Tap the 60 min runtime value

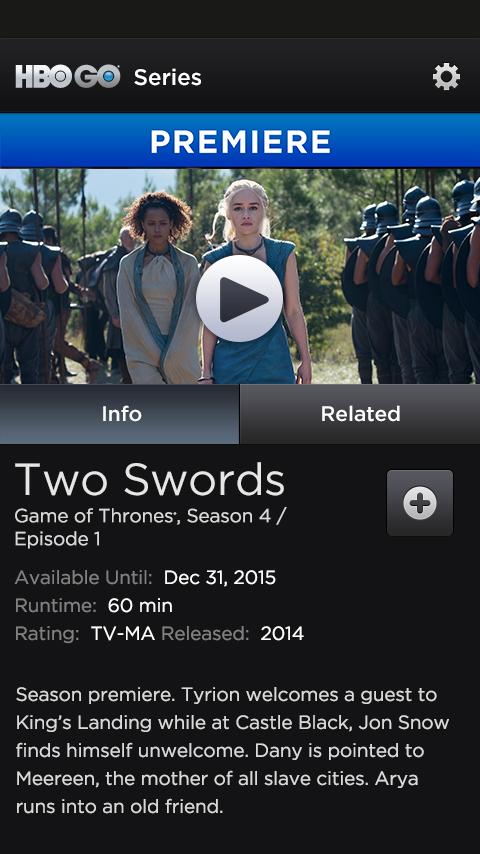(140, 606)
